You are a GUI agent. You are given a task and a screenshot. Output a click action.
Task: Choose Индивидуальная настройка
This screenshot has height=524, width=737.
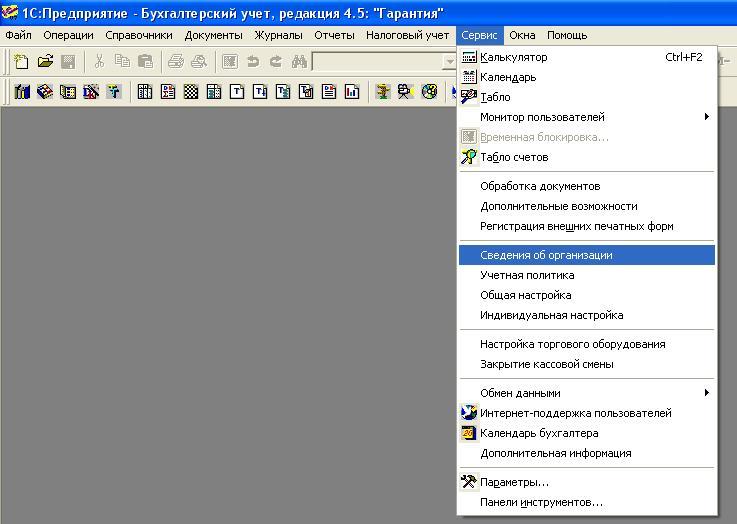pyautogui.click(x=587, y=315)
